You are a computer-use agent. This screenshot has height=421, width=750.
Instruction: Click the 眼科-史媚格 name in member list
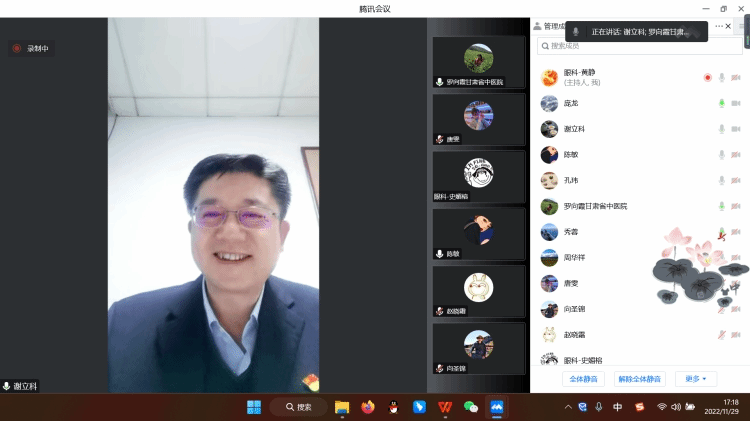pos(583,361)
